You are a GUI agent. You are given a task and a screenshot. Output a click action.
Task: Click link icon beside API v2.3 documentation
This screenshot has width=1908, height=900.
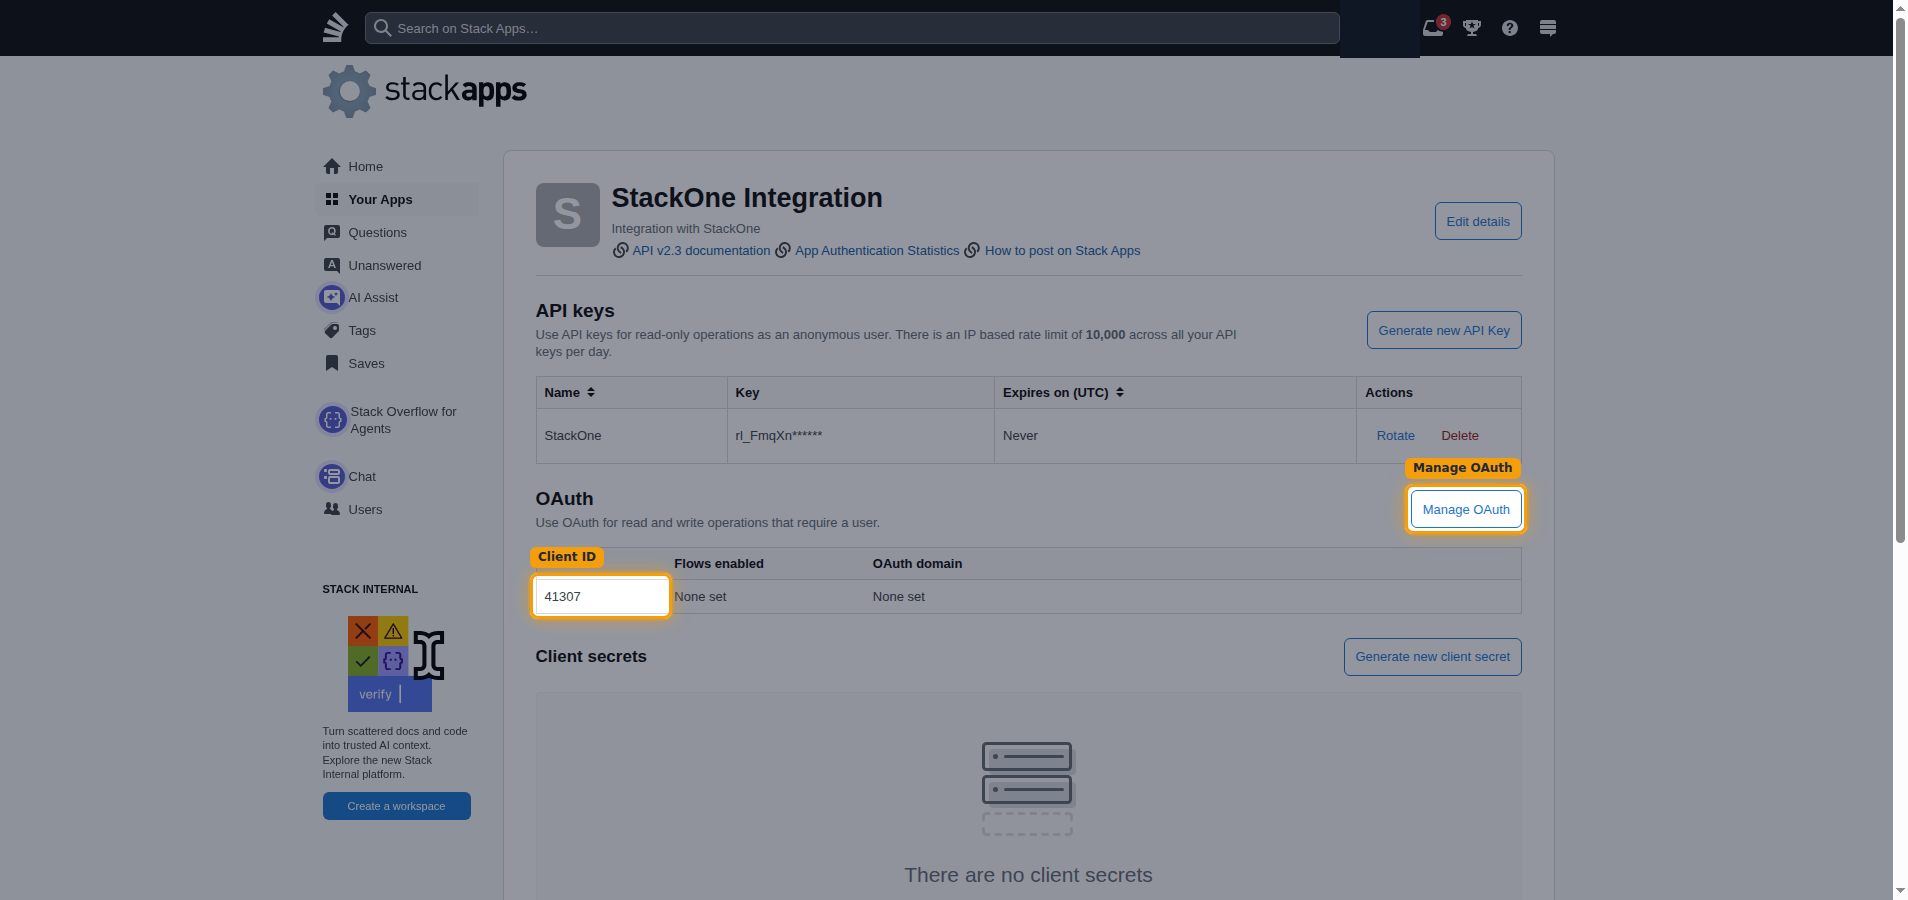point(620,250)
